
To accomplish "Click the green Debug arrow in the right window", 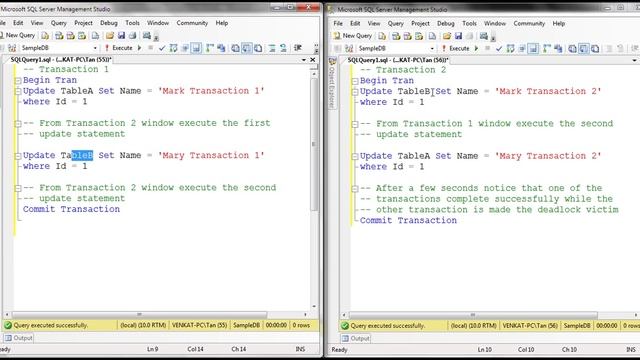I will (x=476, y=48).
